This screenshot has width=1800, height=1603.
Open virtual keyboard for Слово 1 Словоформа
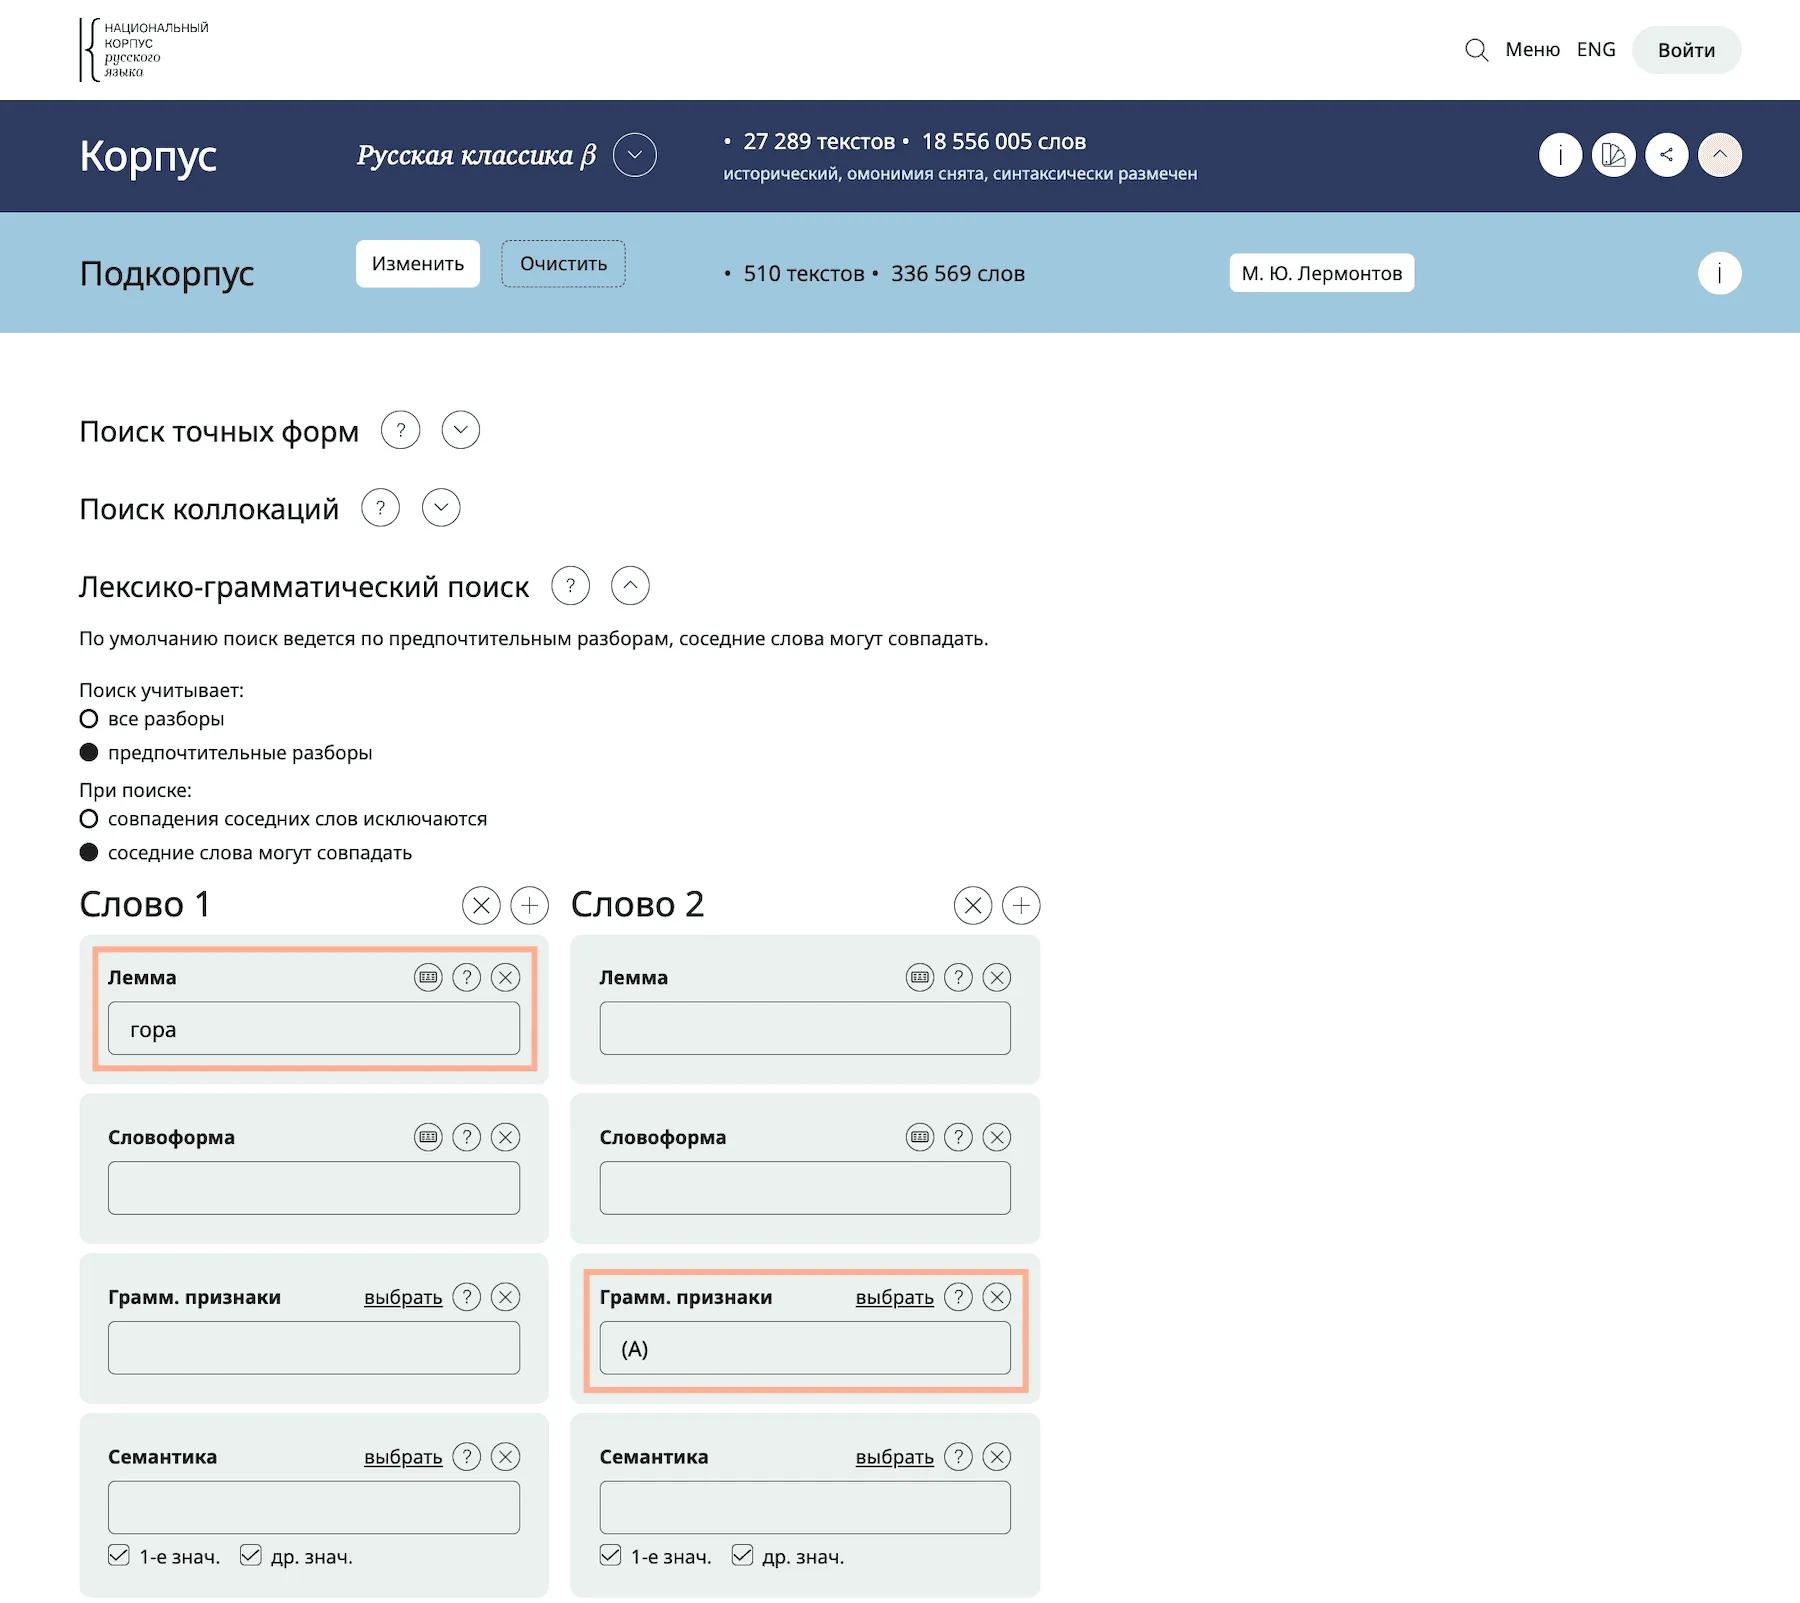pos(428,1137)
